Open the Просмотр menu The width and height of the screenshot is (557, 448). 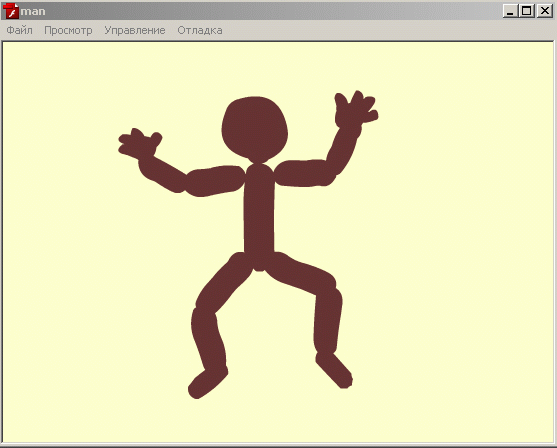(68, 31)
